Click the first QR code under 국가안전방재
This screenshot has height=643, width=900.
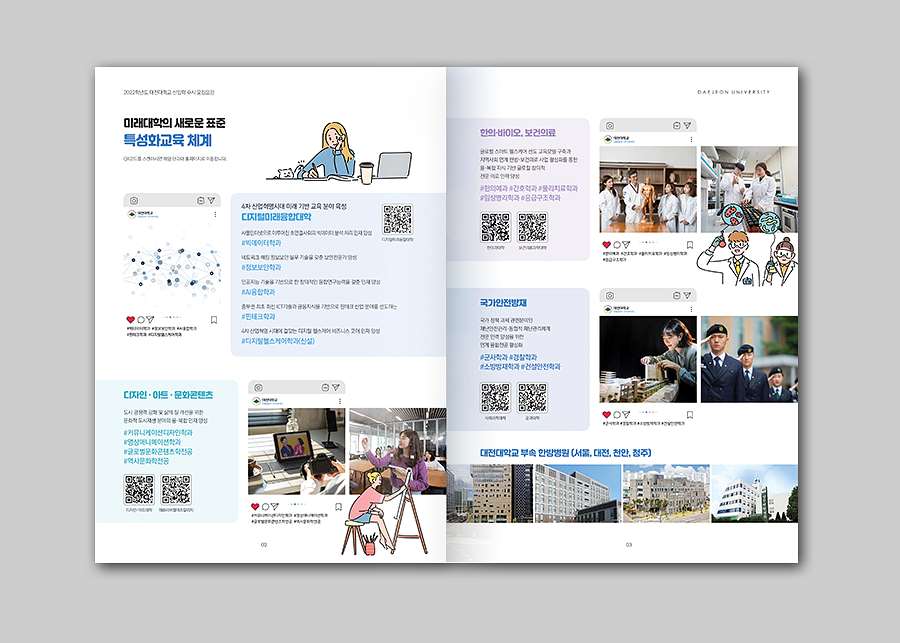click(495, 397)
